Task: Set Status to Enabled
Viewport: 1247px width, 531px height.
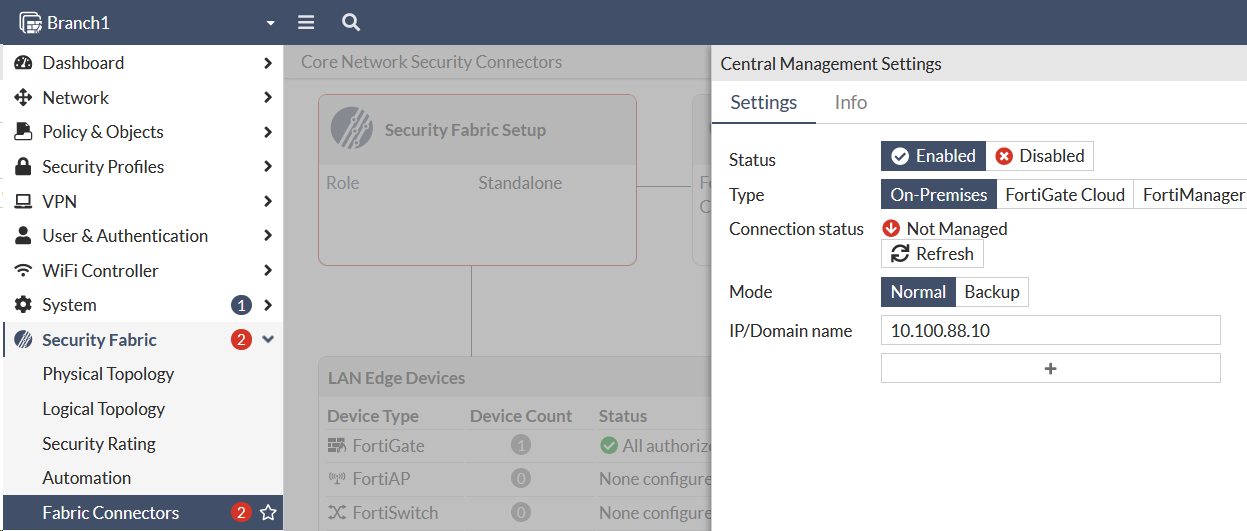Action: tap(933, 156)
